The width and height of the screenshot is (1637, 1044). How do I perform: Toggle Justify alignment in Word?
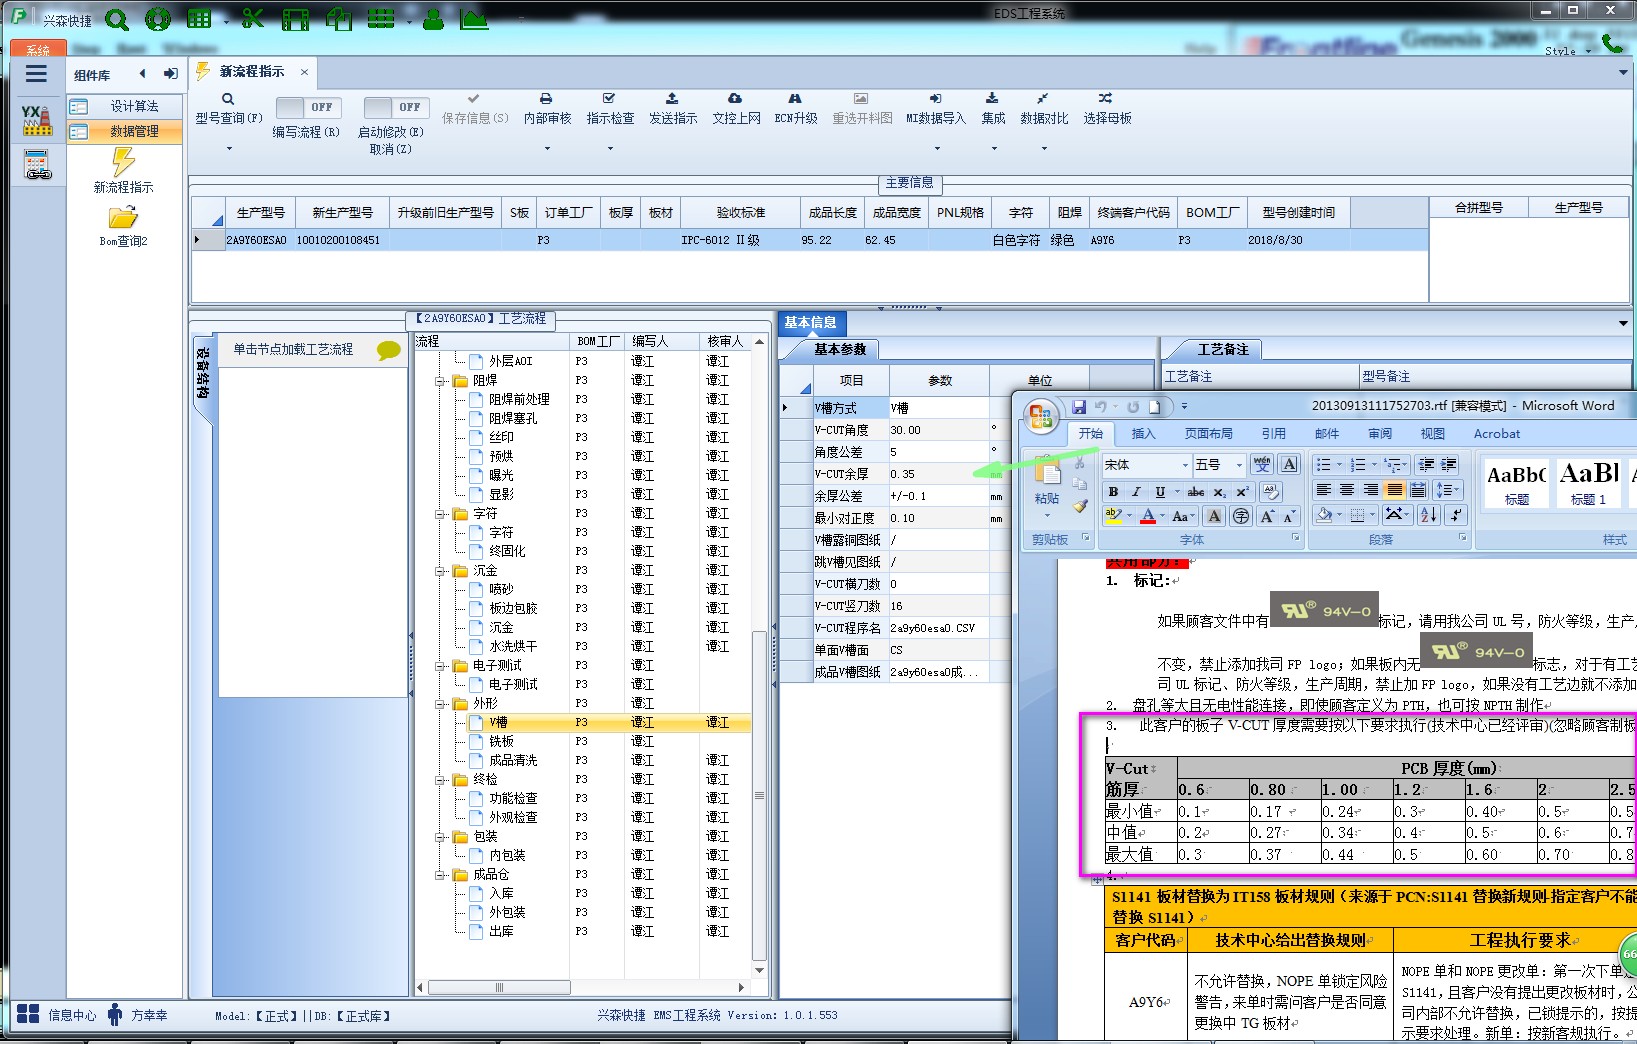coord(1394,490)
